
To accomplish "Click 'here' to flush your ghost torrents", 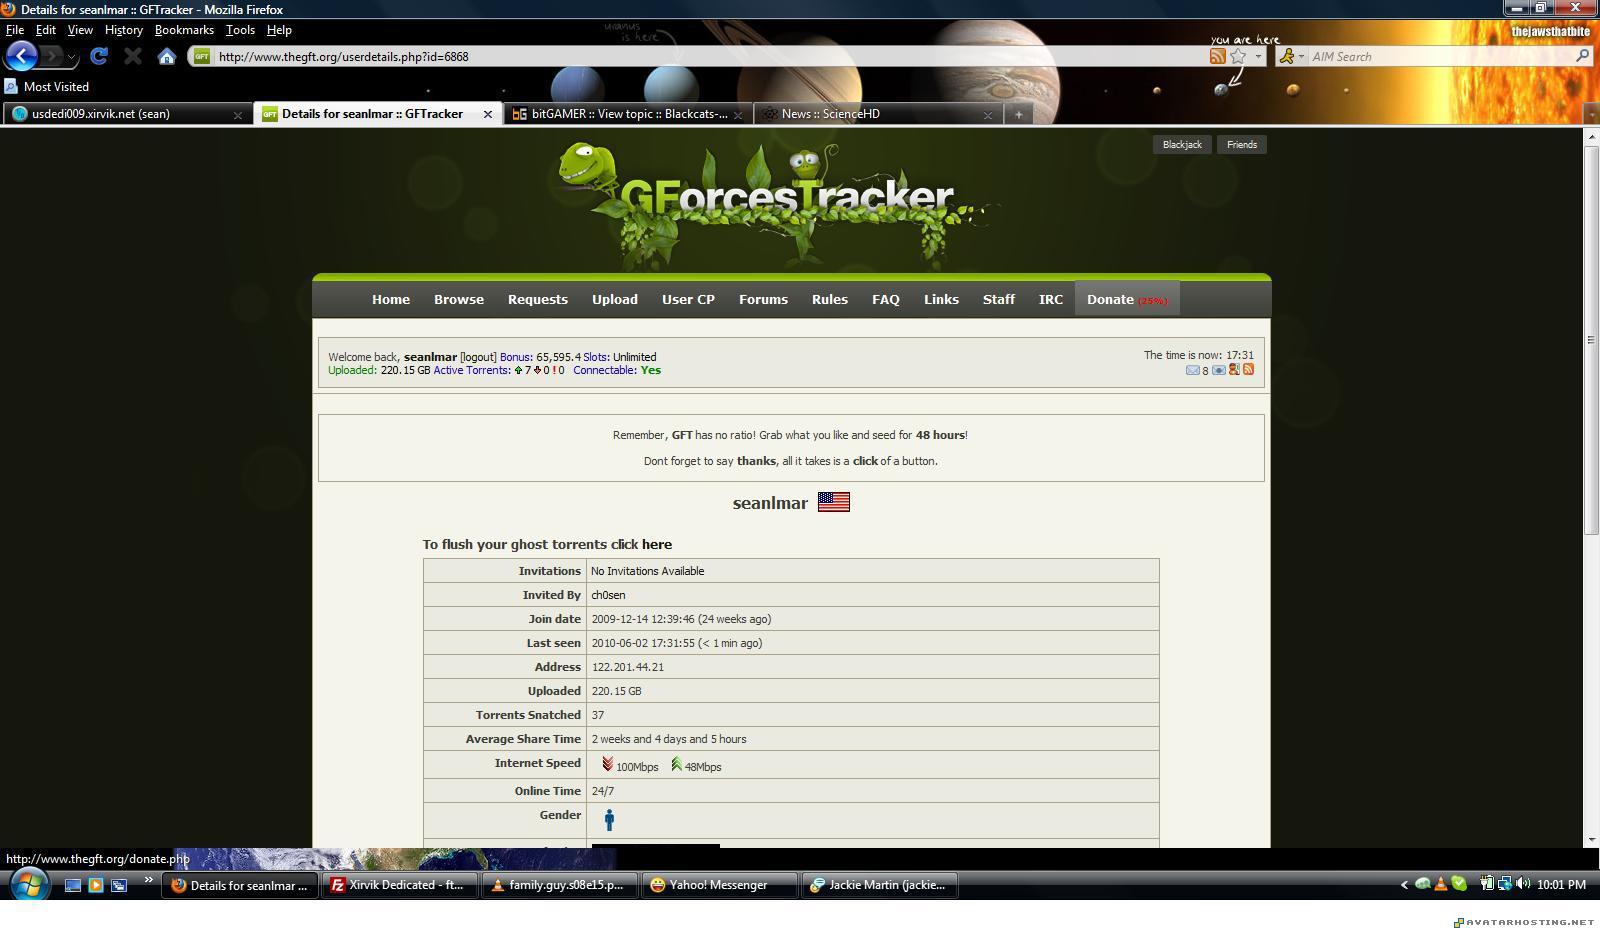I will [657, 544].
